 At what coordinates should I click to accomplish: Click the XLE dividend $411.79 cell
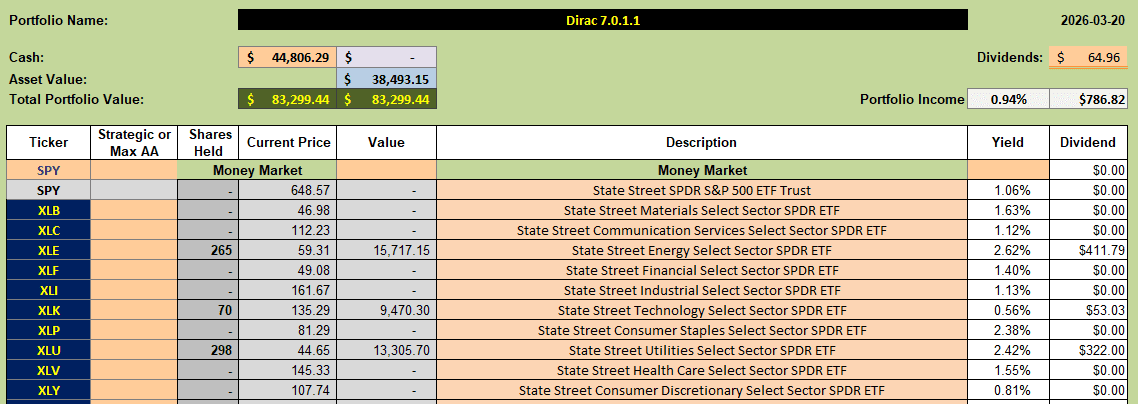(x=1088, y=251)
